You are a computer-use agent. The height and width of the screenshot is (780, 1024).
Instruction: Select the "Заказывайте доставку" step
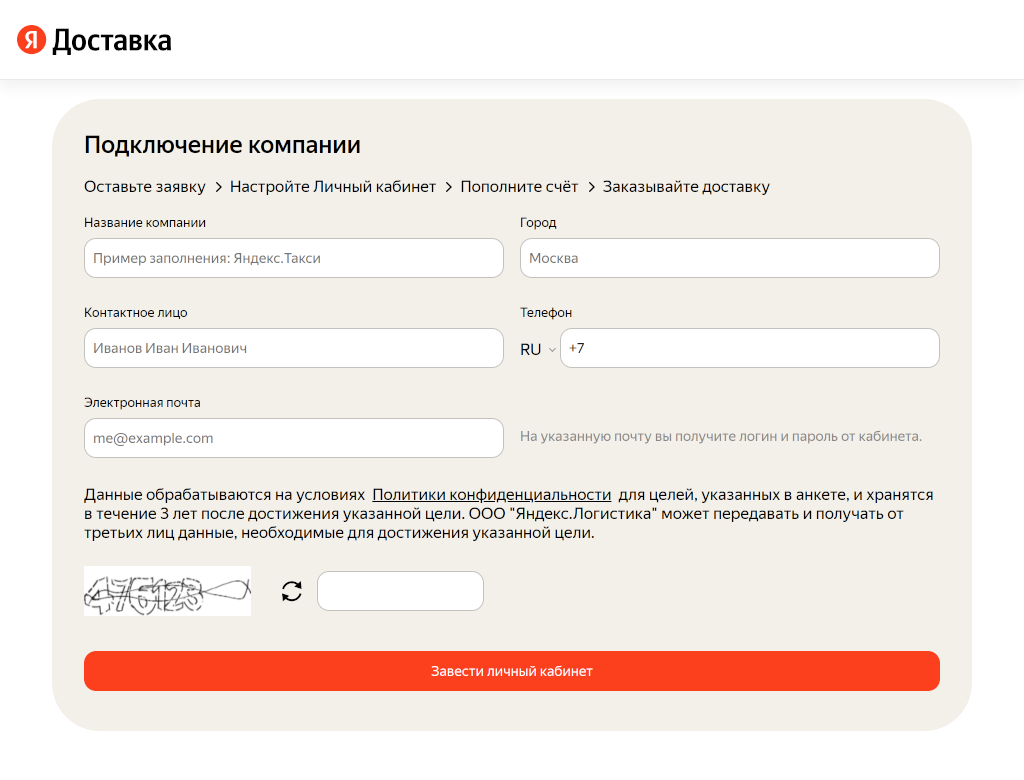click(x=686, y=187)
